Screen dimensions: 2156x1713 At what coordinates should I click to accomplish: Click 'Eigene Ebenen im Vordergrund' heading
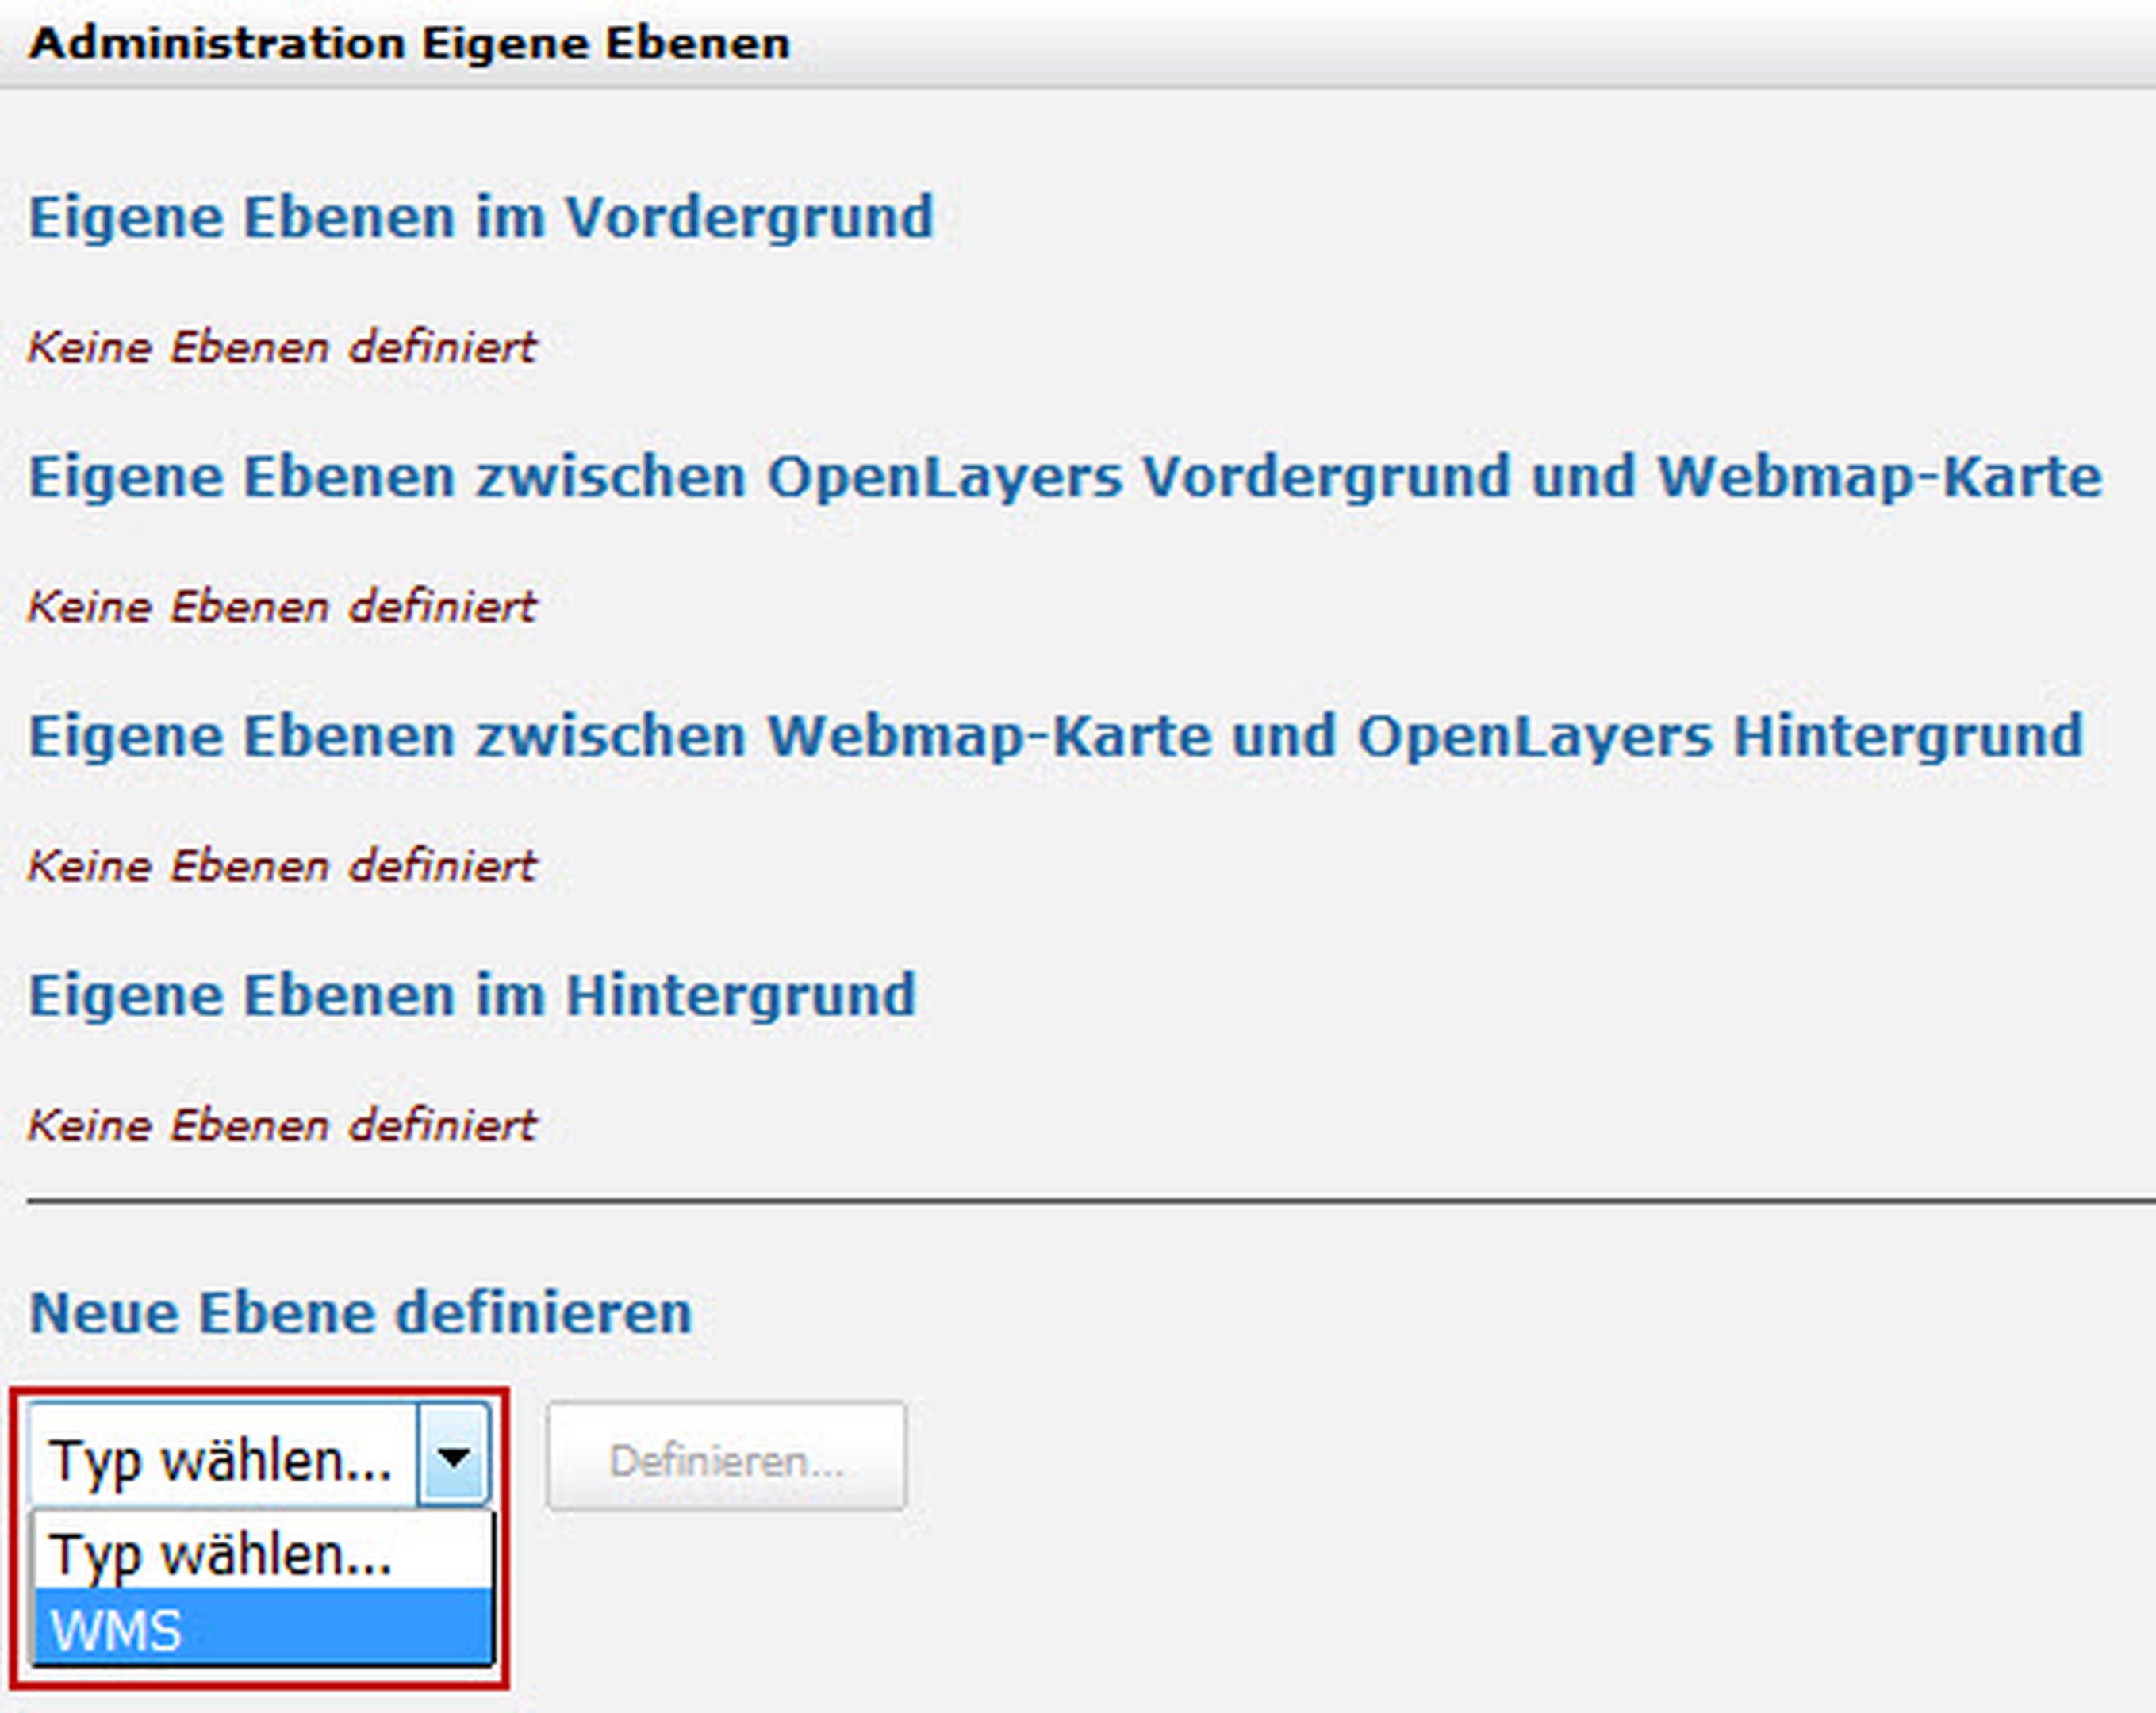480,217
